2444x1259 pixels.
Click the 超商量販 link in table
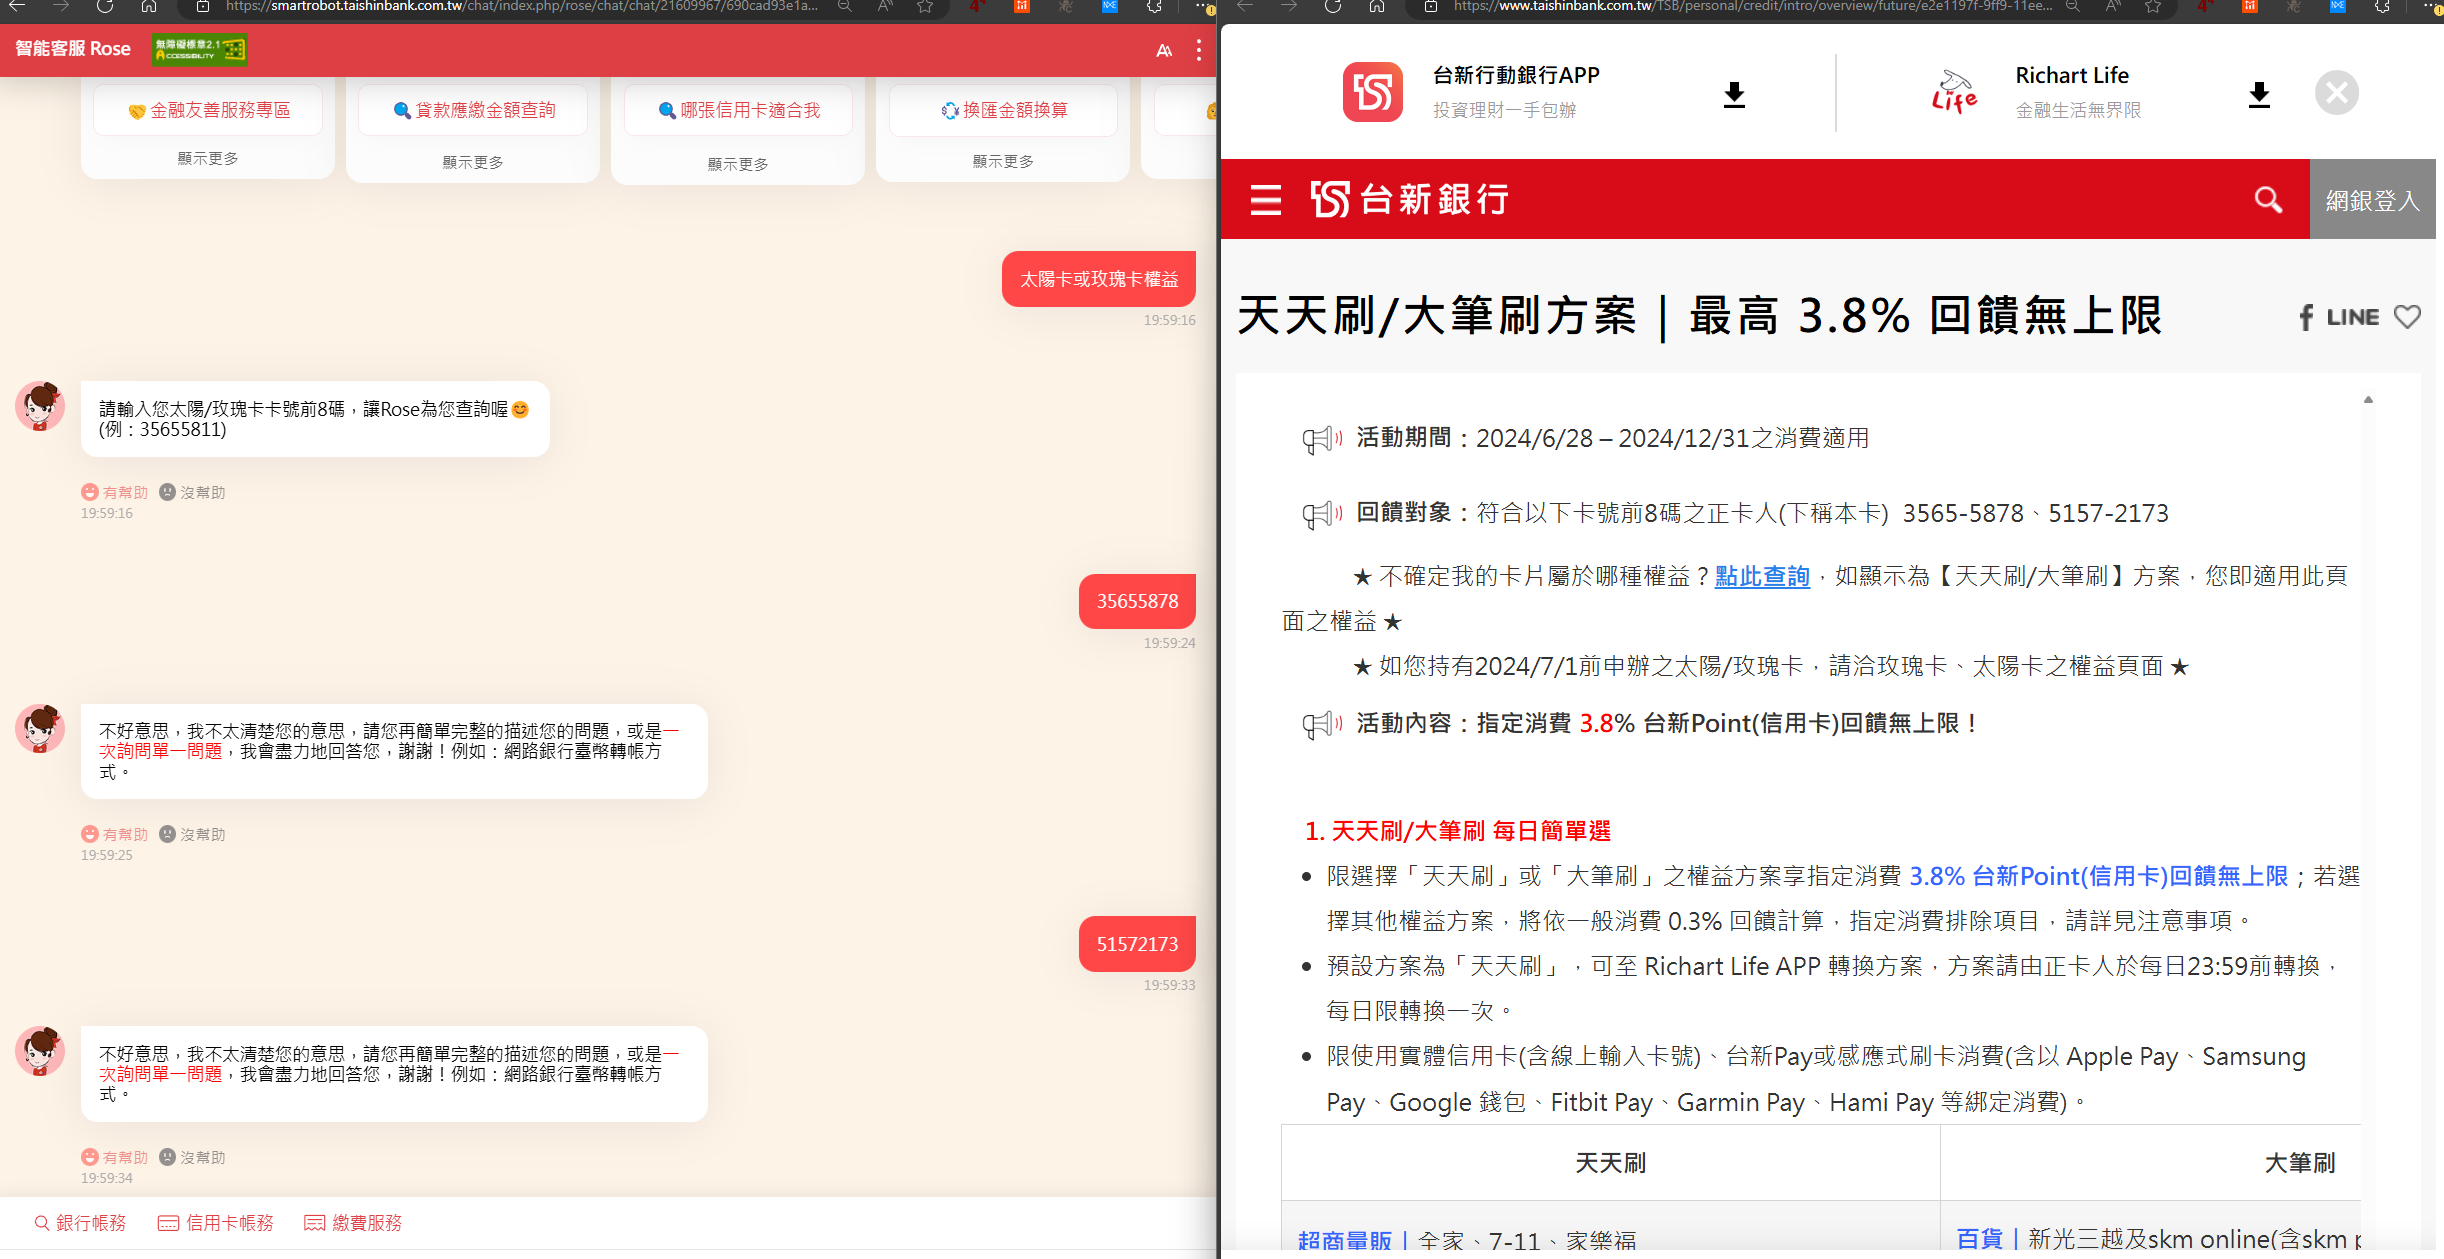[x=1344, y=1241]
